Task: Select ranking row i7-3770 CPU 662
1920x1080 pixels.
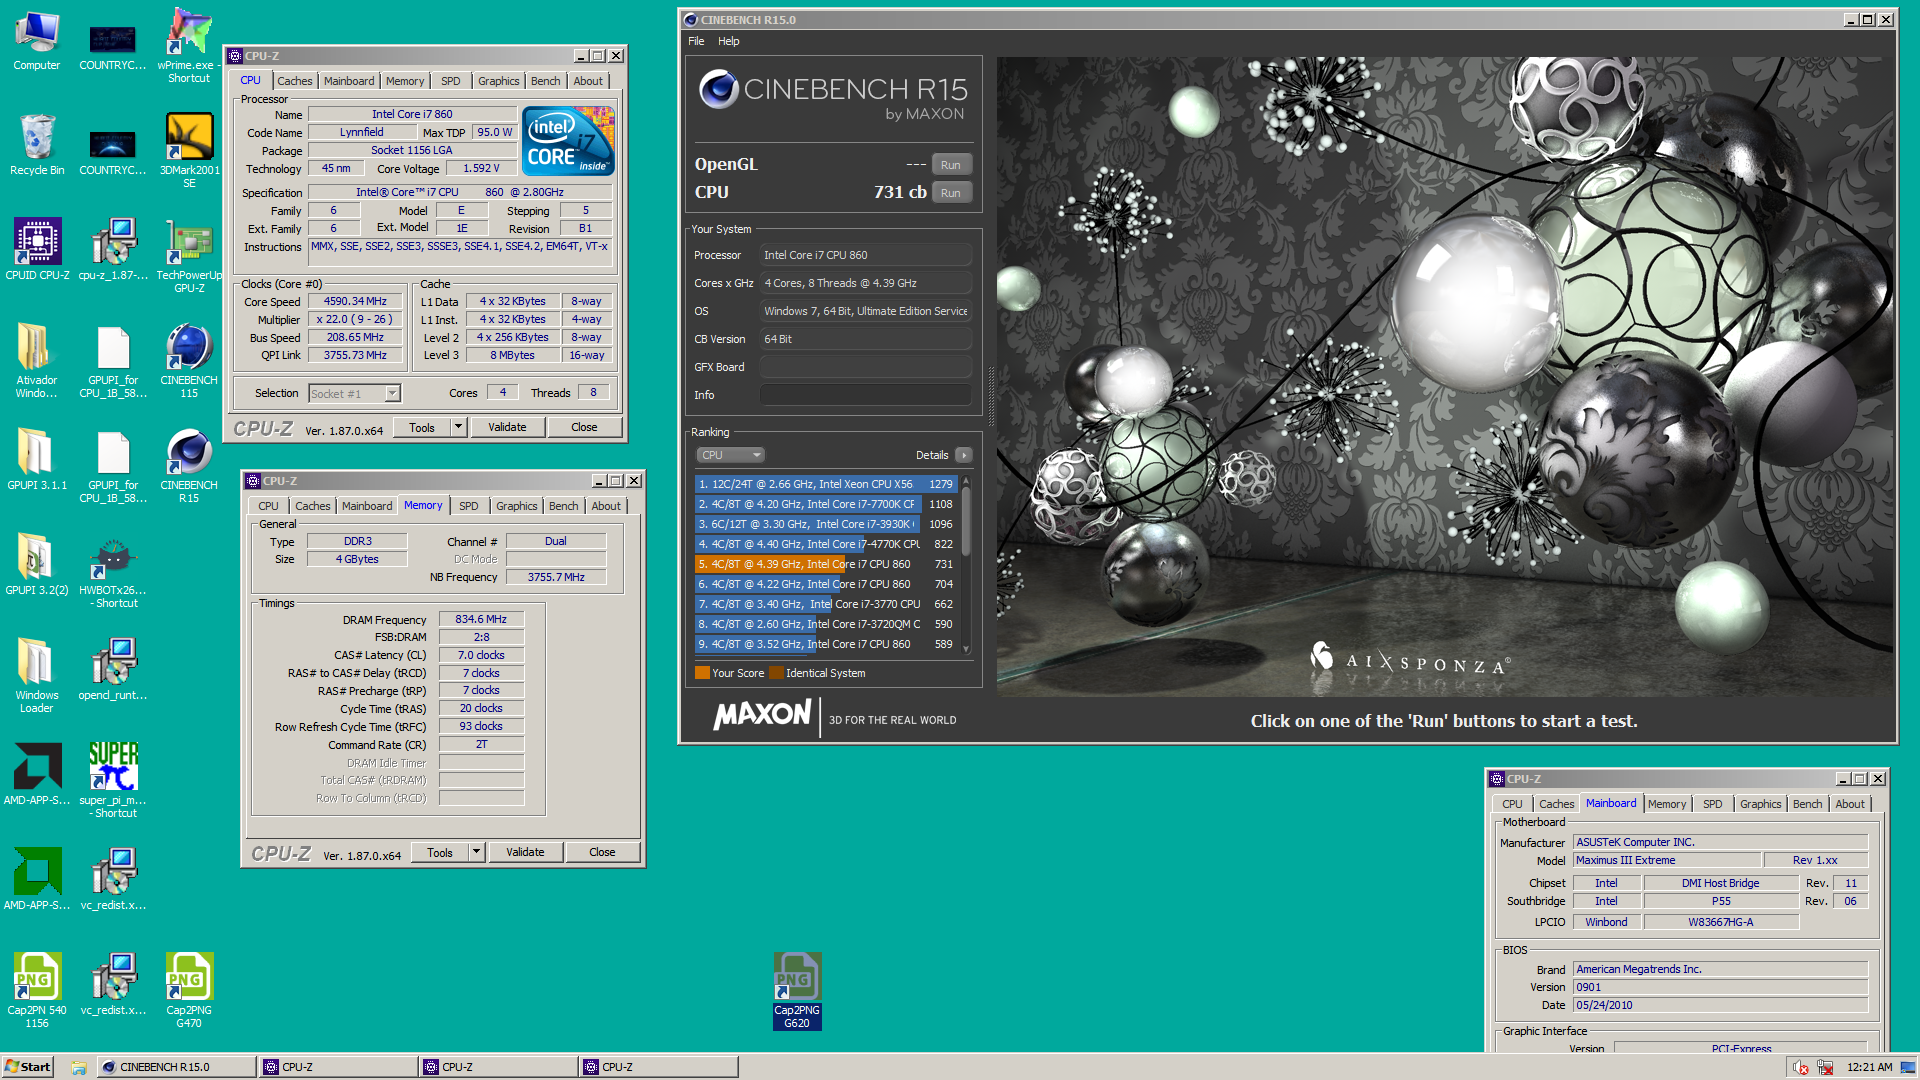Action: [826, 604]
